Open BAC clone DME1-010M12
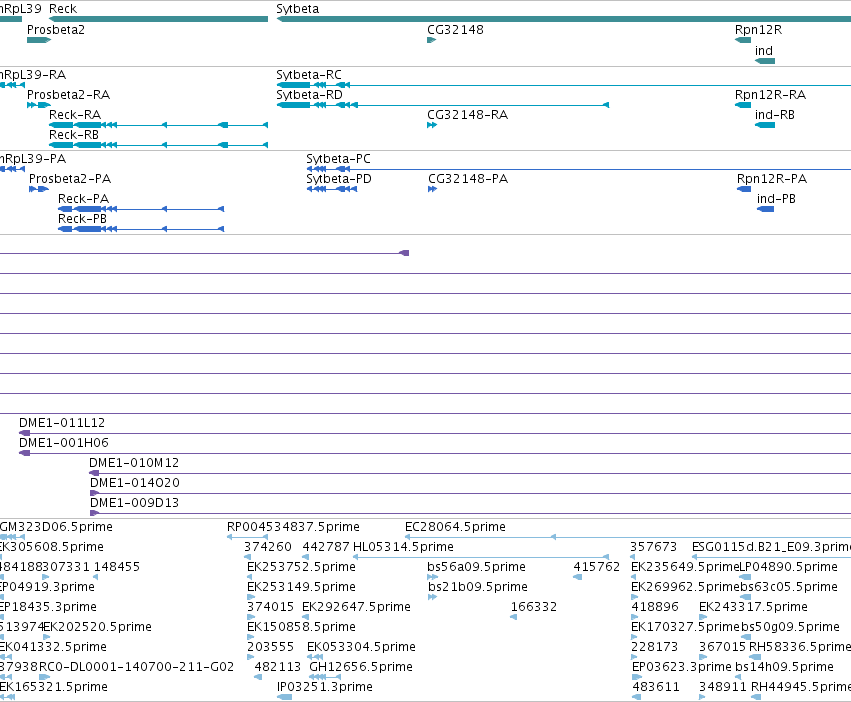The width and height of the screenshot is (851, 702). [134, 463]
